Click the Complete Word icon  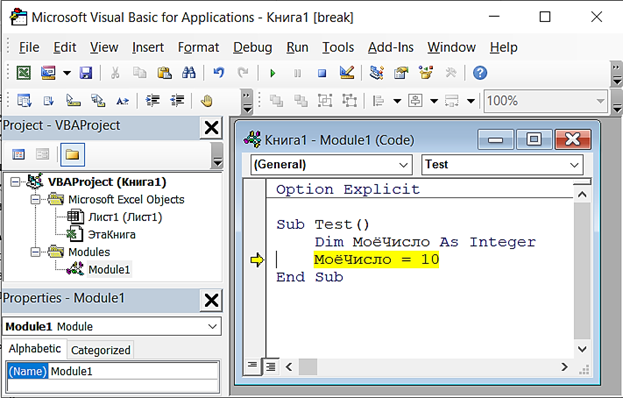coord(122,101)
